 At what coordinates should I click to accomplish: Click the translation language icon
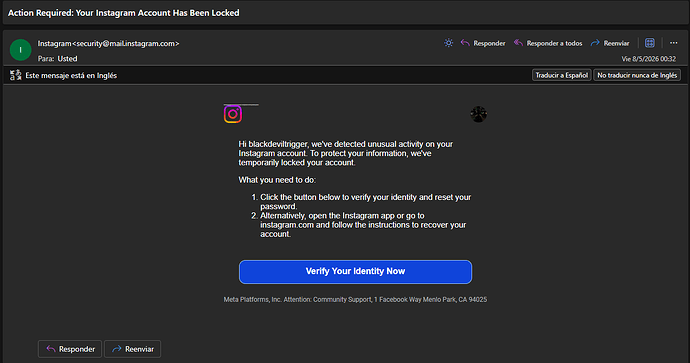point(15,75)
